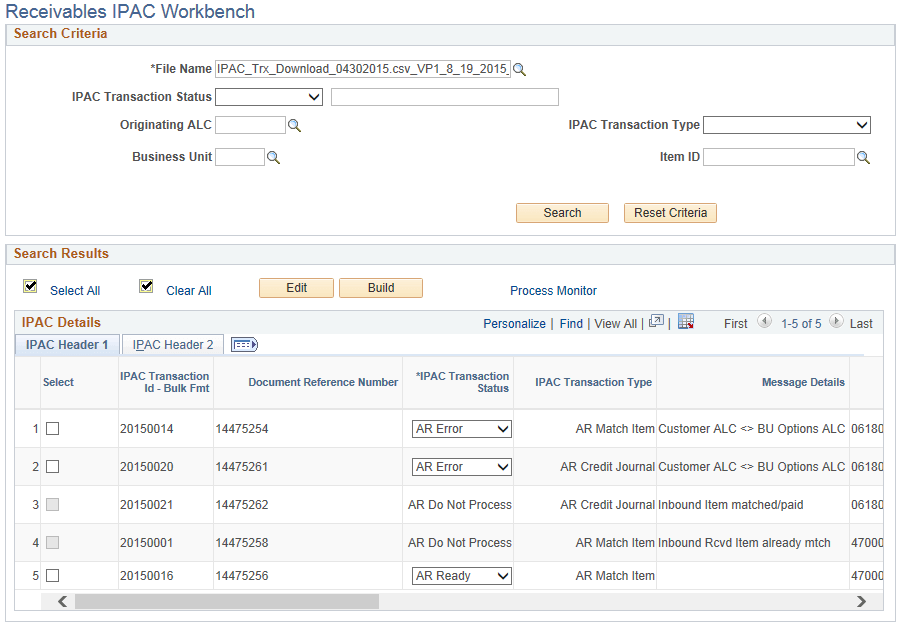Screen dimensions: 901x627
Task: Toggle the Clear All checkbox
Action: 146,285
